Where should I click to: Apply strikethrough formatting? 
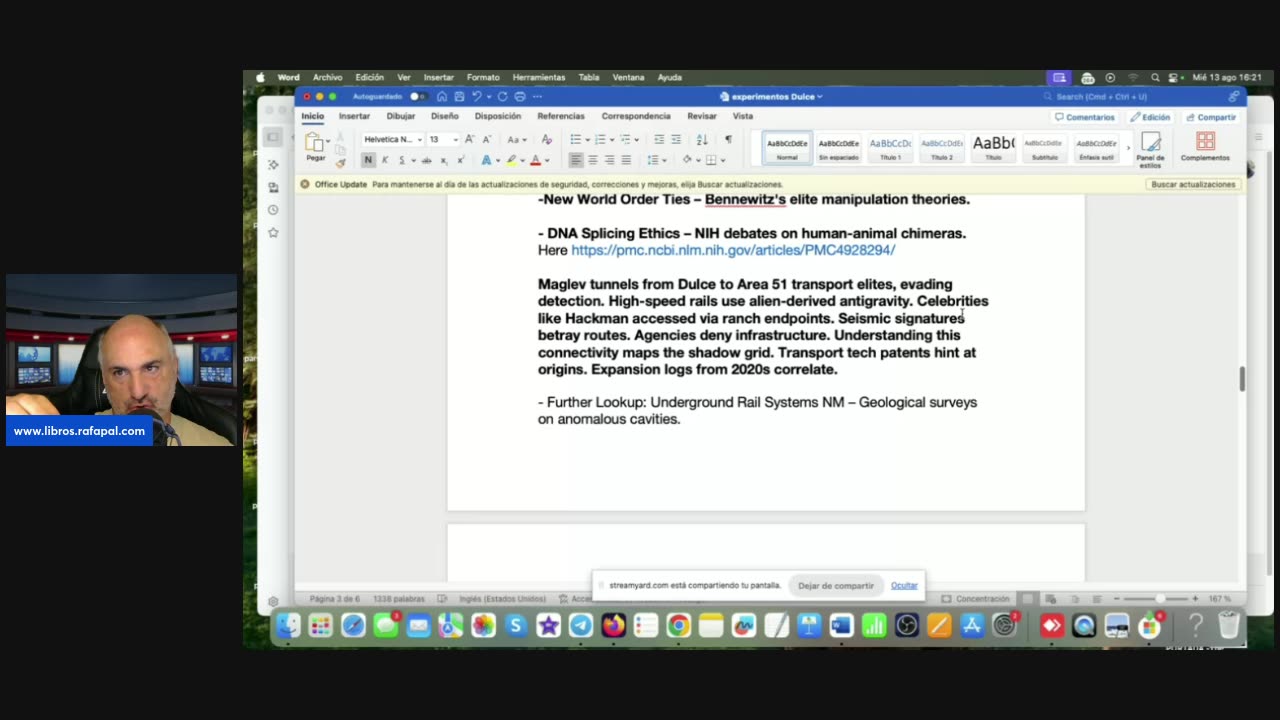tap(426, 160)
